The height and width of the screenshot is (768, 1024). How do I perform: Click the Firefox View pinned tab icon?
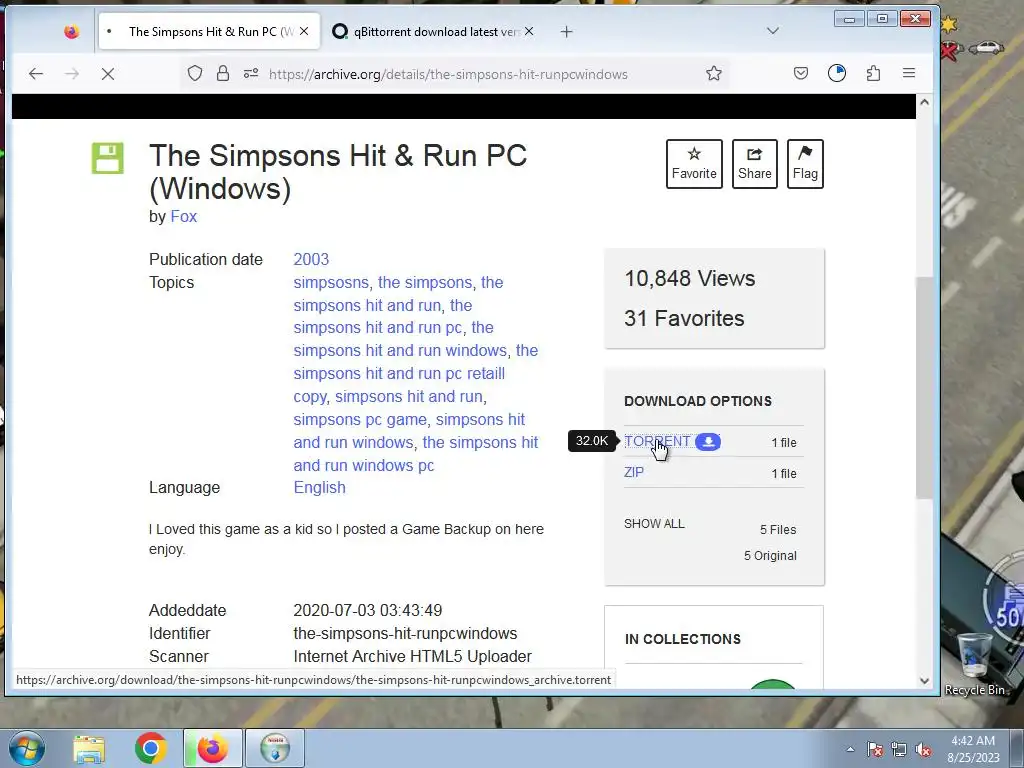click(71, 31)
